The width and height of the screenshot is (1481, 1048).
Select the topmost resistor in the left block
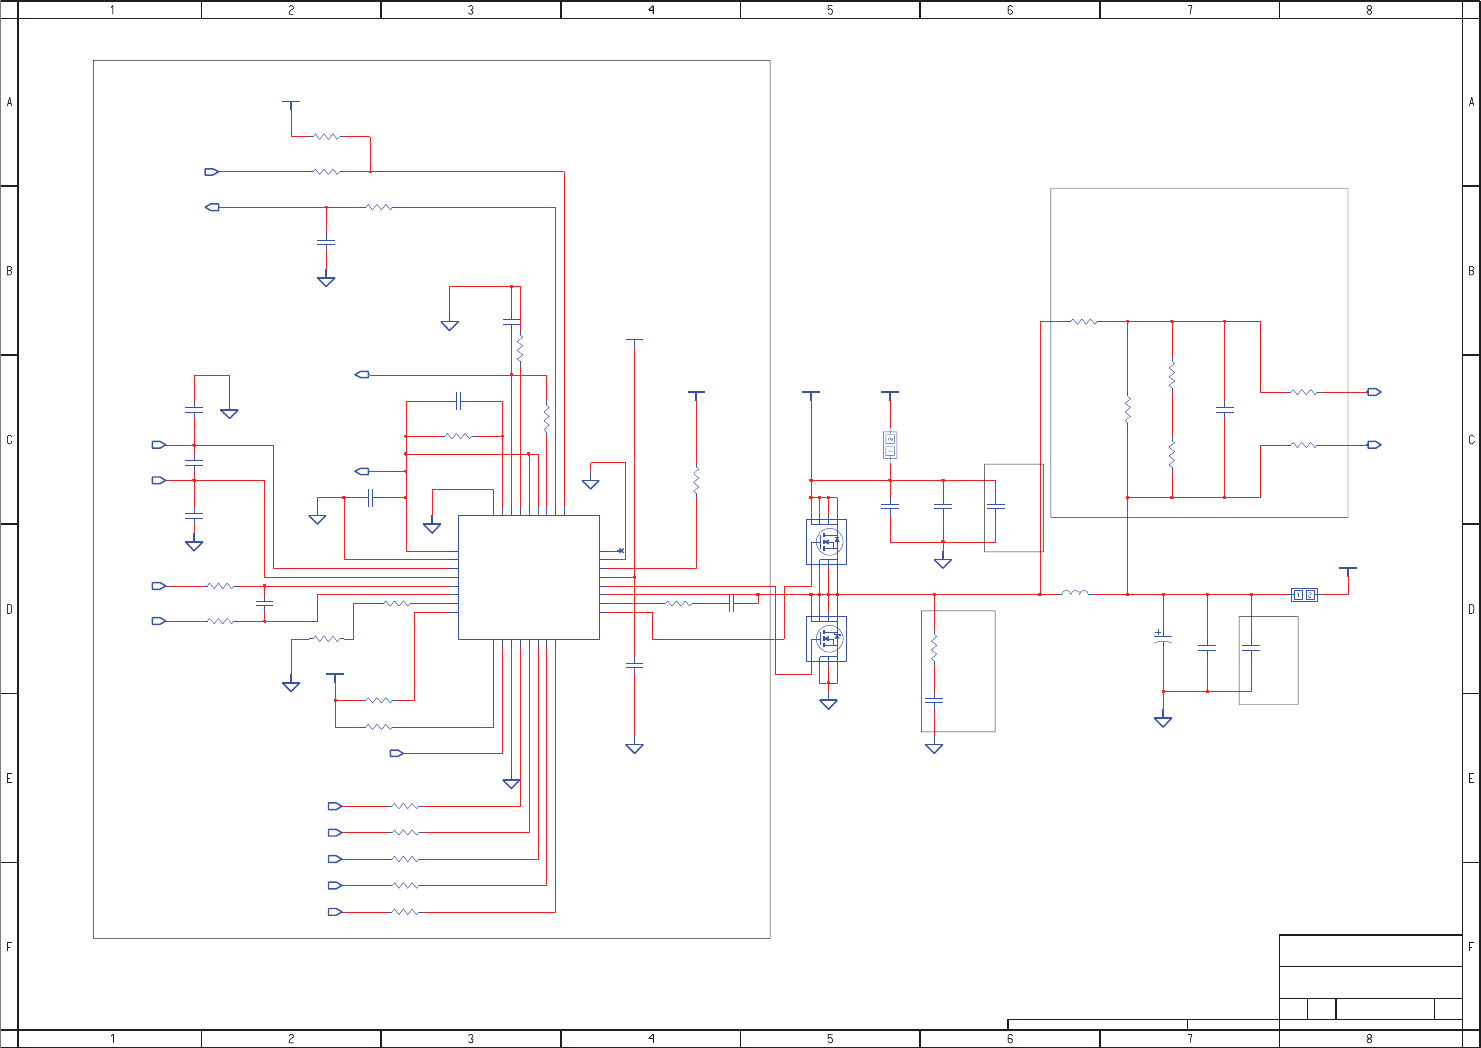tap(326, 136)
